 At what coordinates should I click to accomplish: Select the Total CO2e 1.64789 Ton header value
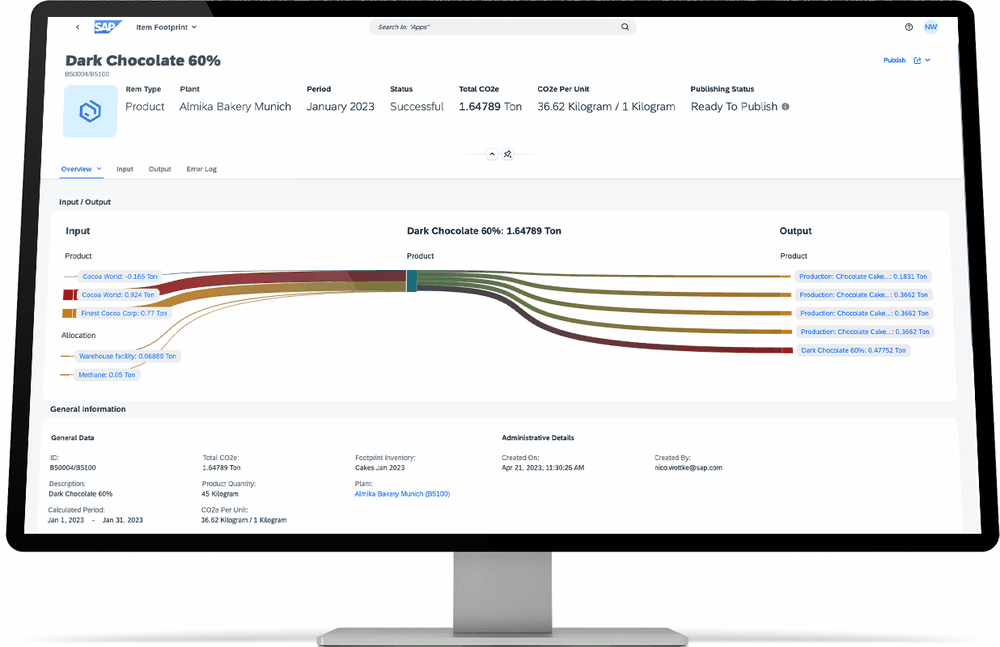[x=490, y=107]
